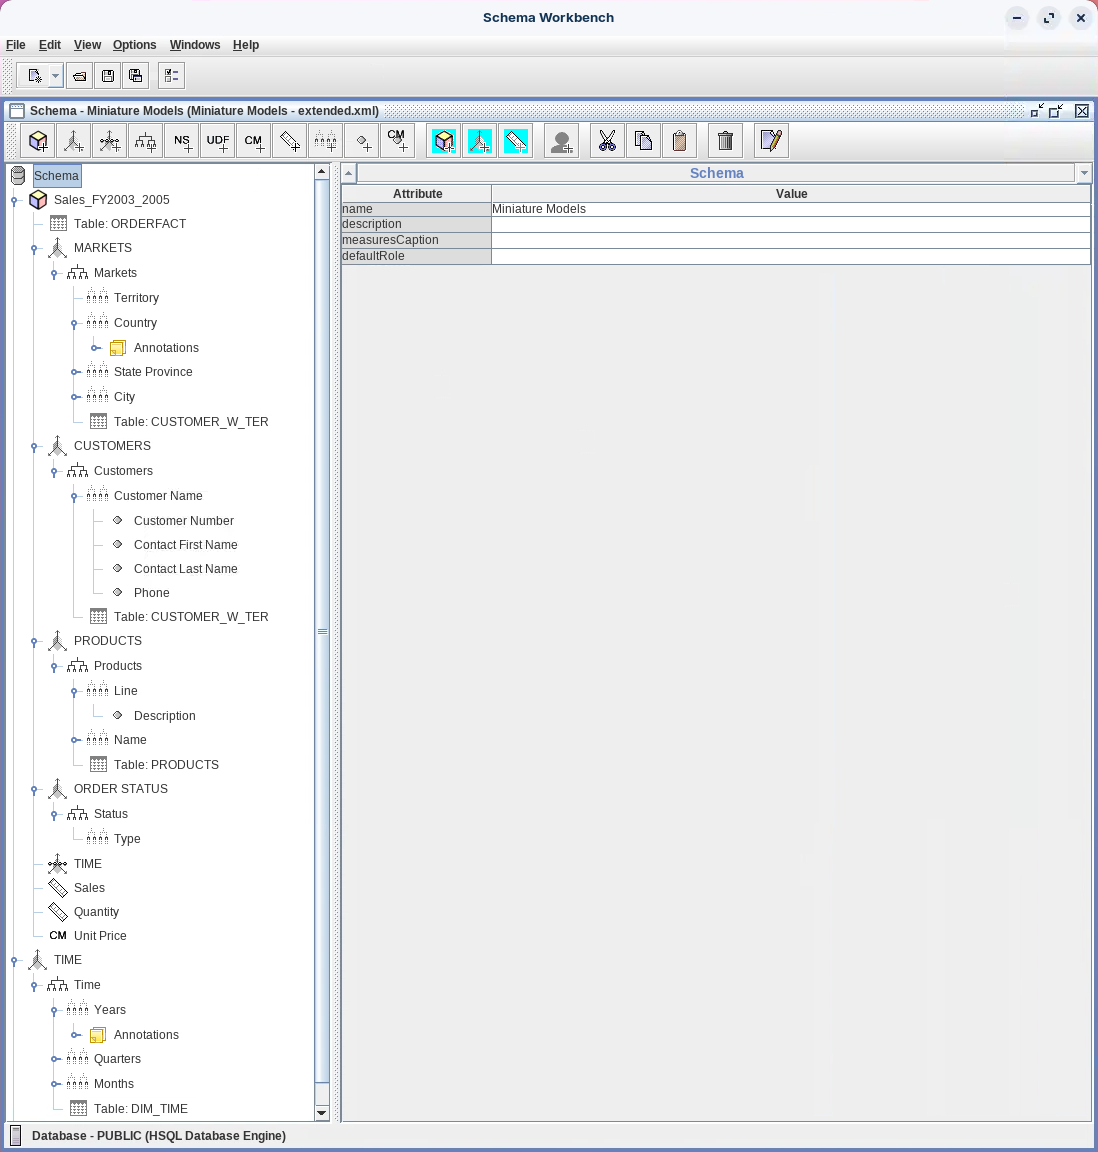The width and height of the screenshot is (1098, 1152).
Task: Click the description value field
Action: click(790, 224)
